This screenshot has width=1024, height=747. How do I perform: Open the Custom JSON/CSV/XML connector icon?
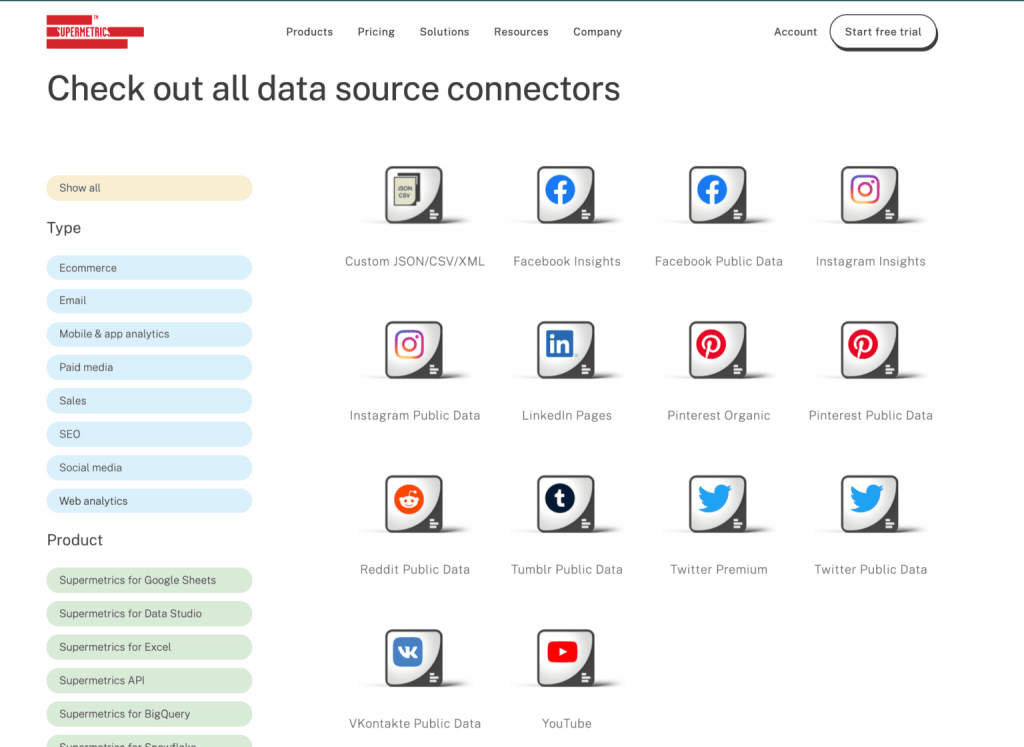(414, 195)
